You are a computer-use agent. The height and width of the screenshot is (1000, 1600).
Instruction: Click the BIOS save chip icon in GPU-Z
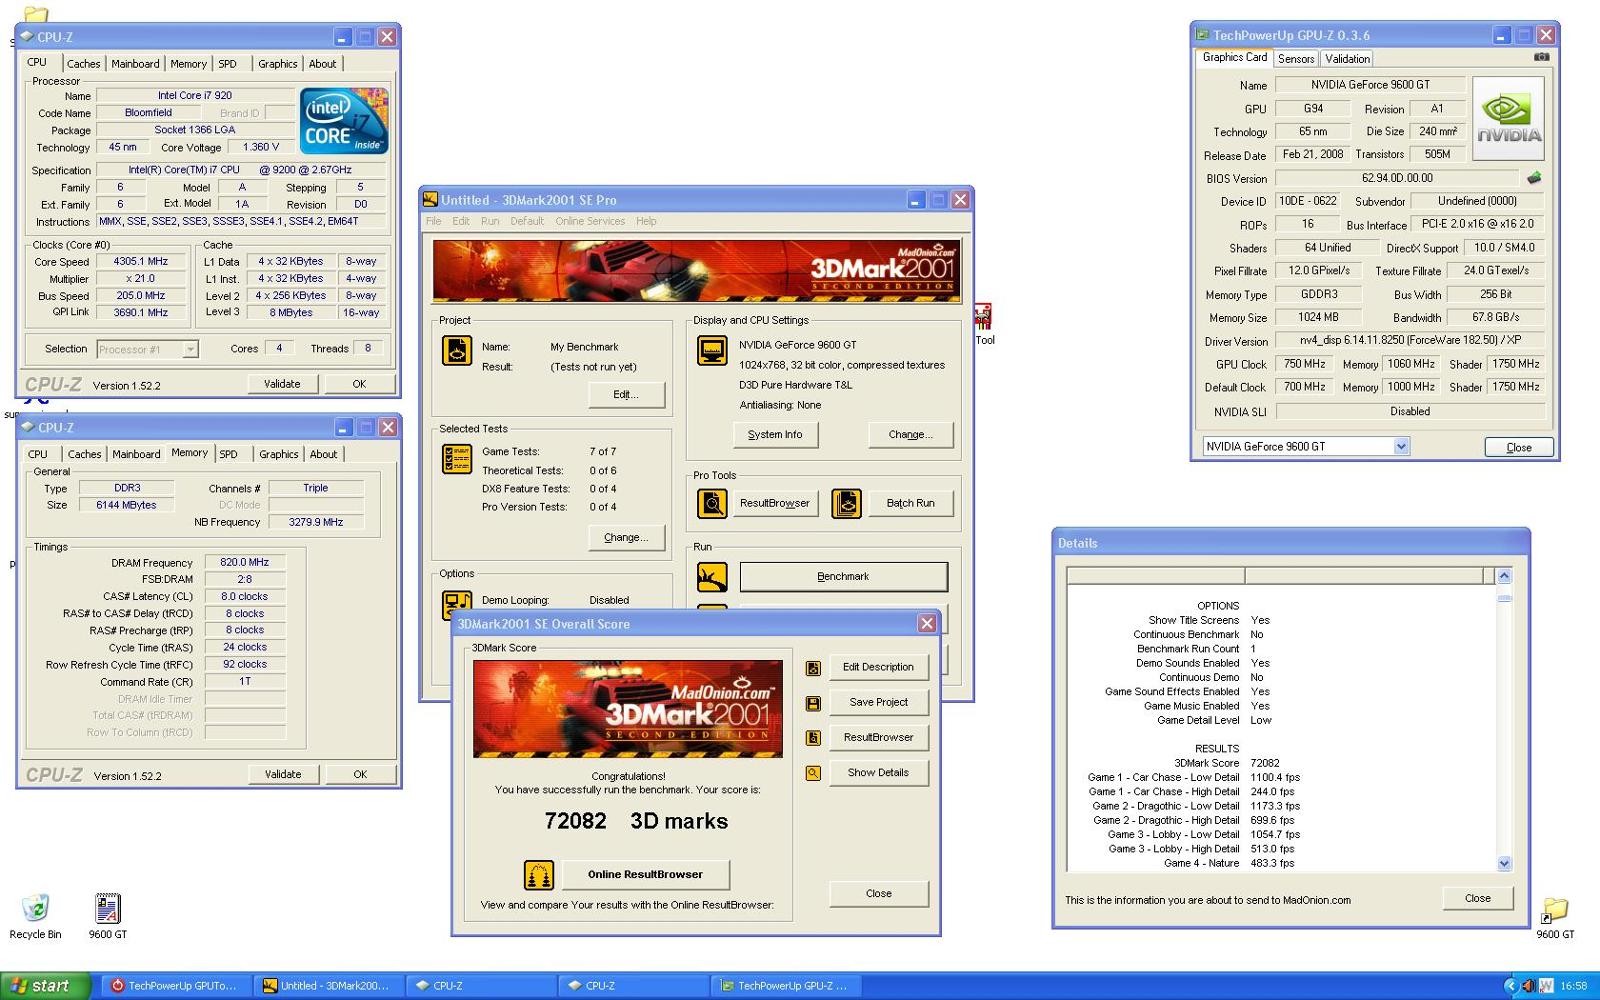pos(1534,178)
